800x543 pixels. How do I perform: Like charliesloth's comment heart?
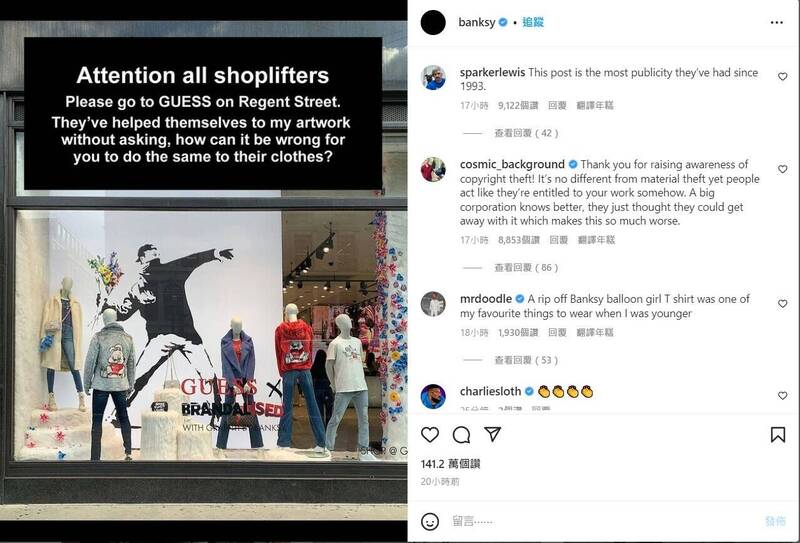782,396
